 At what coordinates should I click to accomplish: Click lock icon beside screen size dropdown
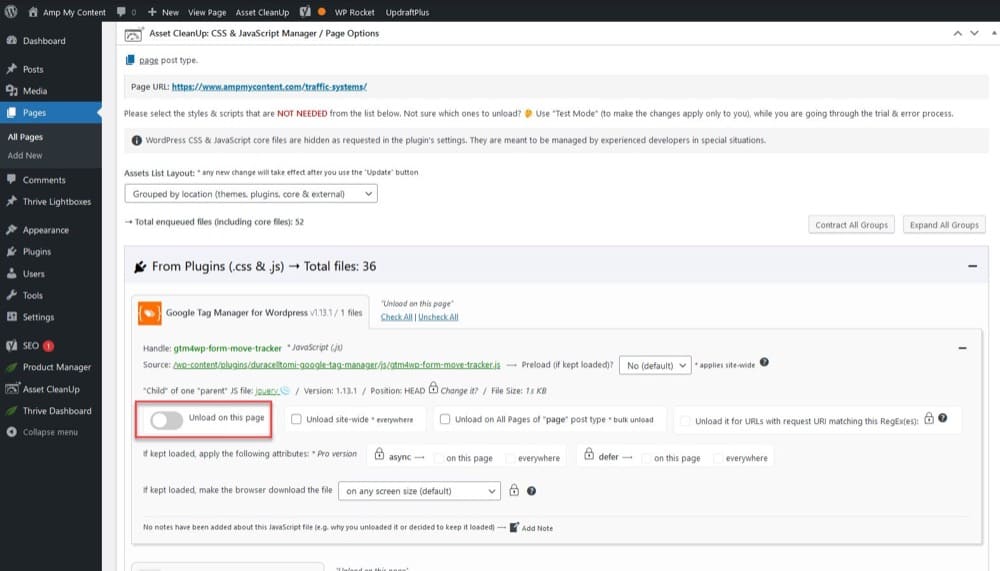[x=514, y=490]
